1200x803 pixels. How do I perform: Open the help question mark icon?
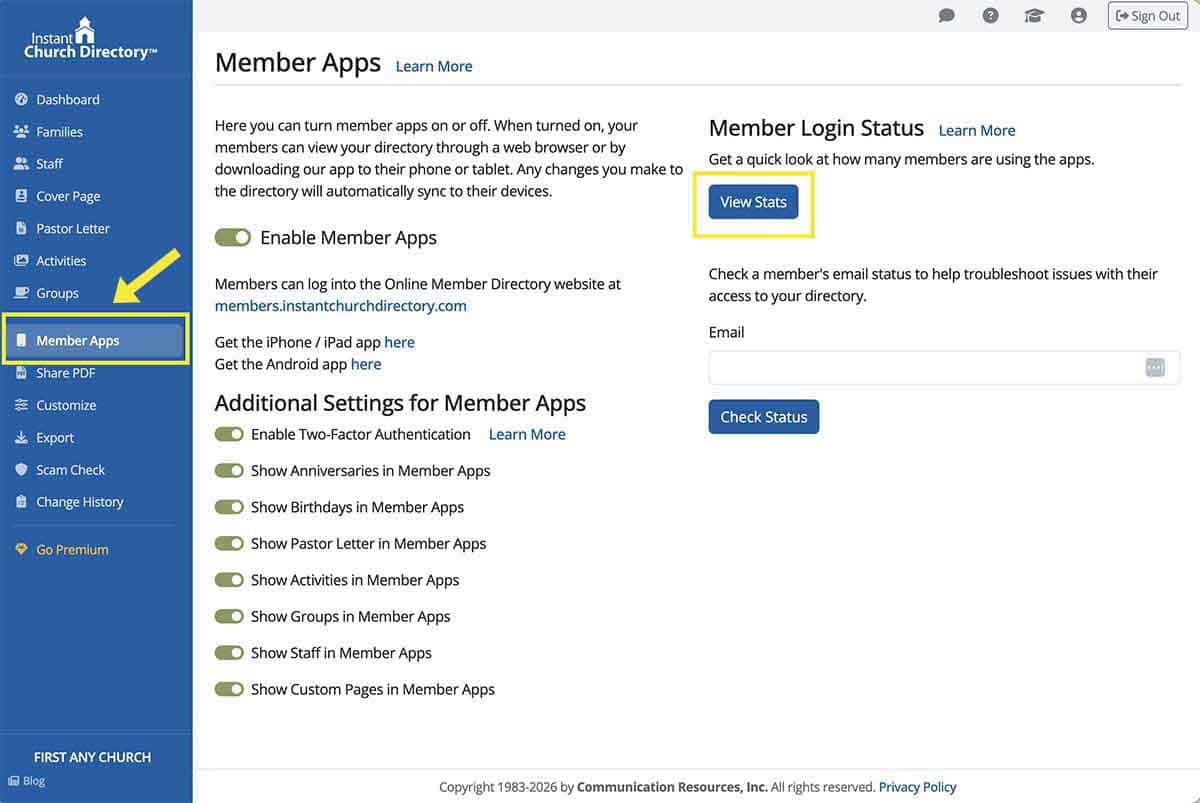tap(990, 16)
